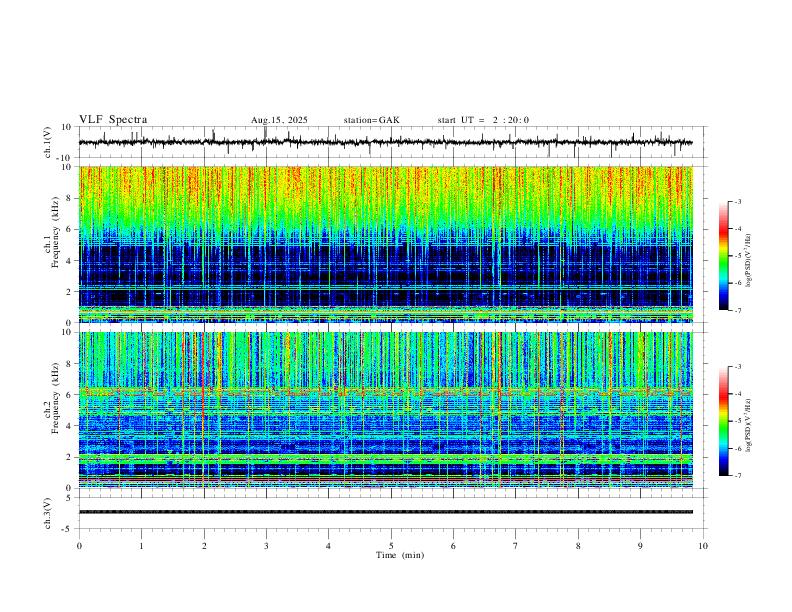Click inside the ch.1 spectrogram panel

coord(385,244)
